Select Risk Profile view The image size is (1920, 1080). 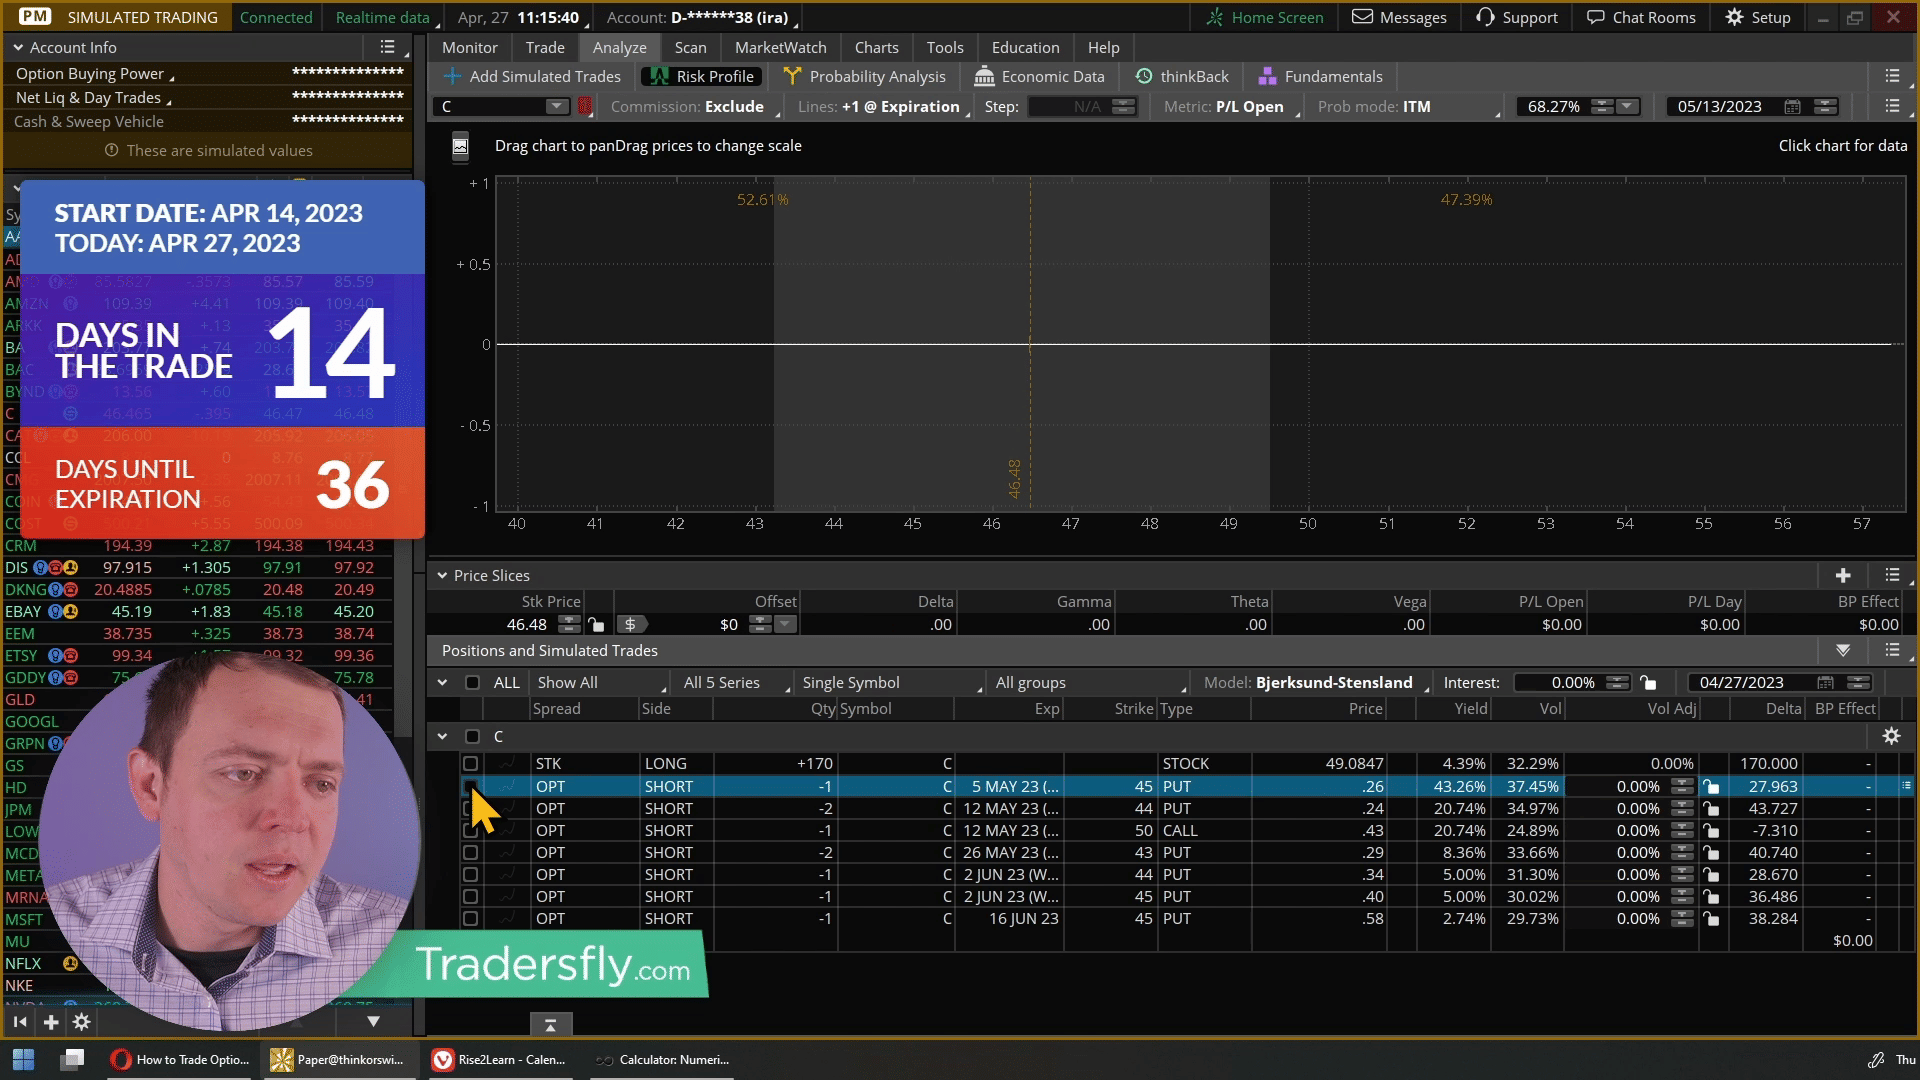click(701, 76)
